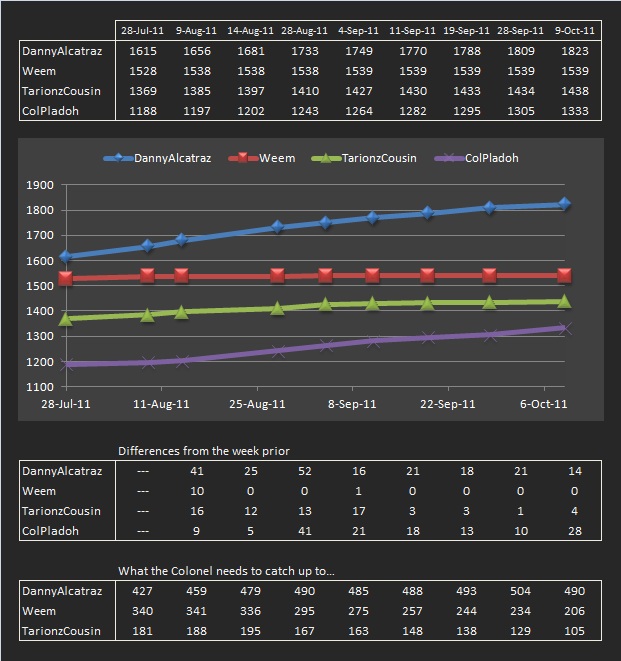621x661 pixels.
Task: Click the catch-up cell showing 206
Action: click(575, 611)
